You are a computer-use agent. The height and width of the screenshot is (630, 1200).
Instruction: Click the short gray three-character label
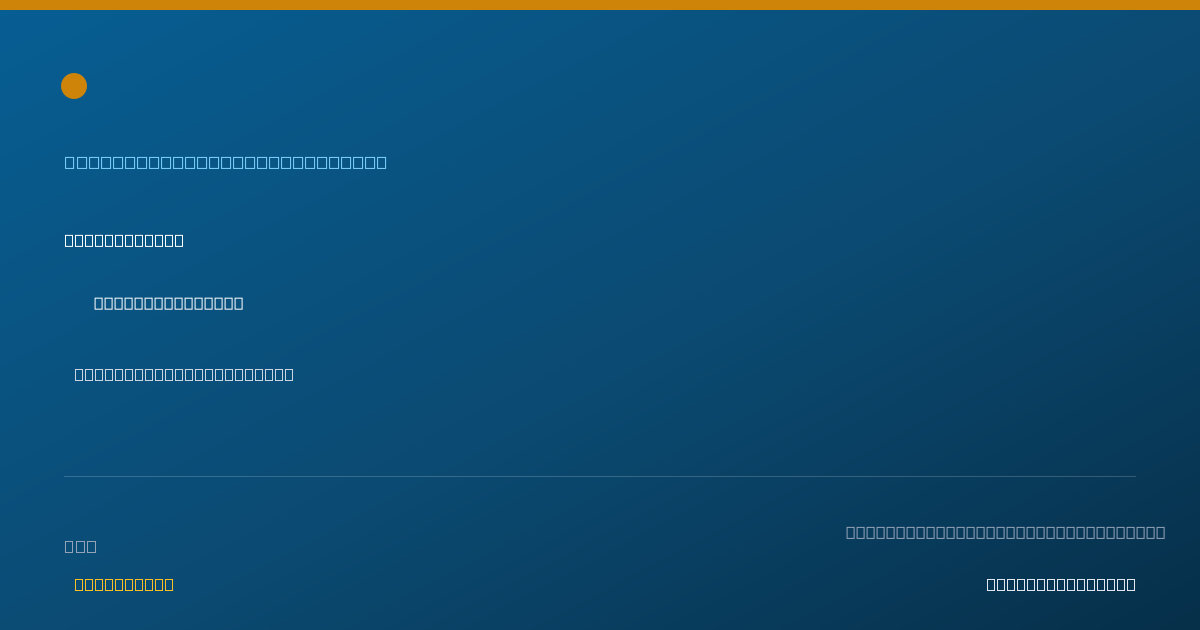click(x=81, y=546)
